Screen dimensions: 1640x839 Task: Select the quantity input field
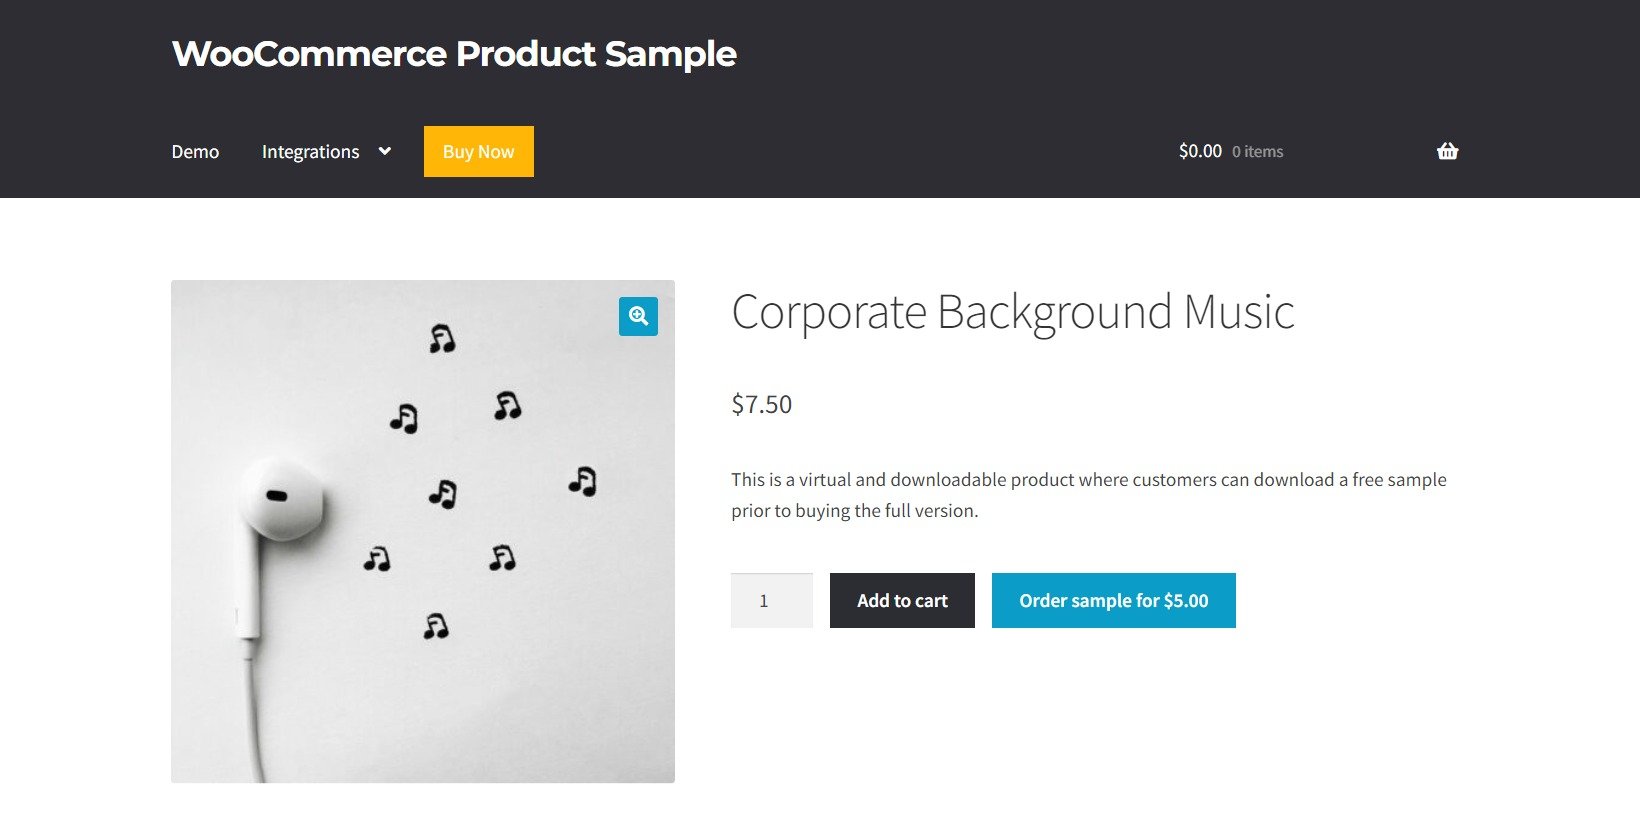point(771,600)
